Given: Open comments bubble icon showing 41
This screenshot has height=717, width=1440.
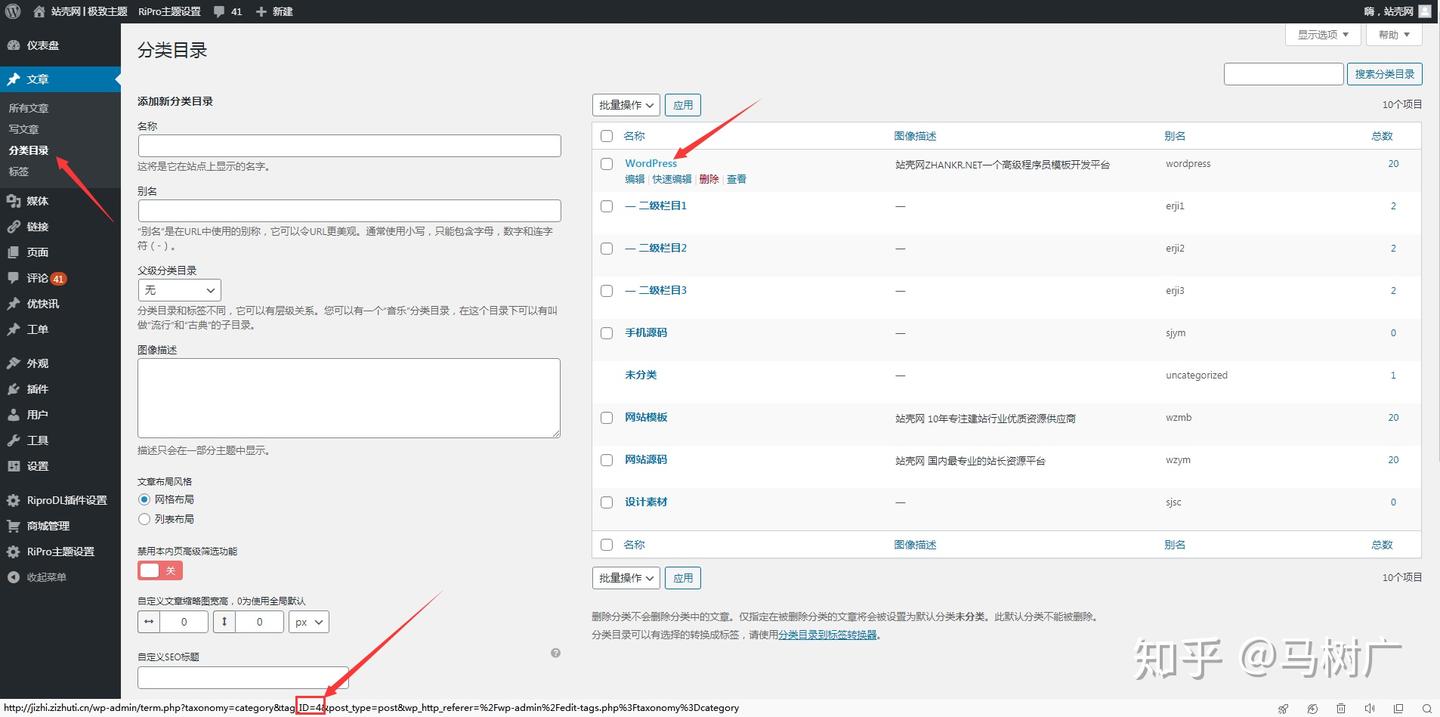Looking at the screenshot, I should (219, 11).
